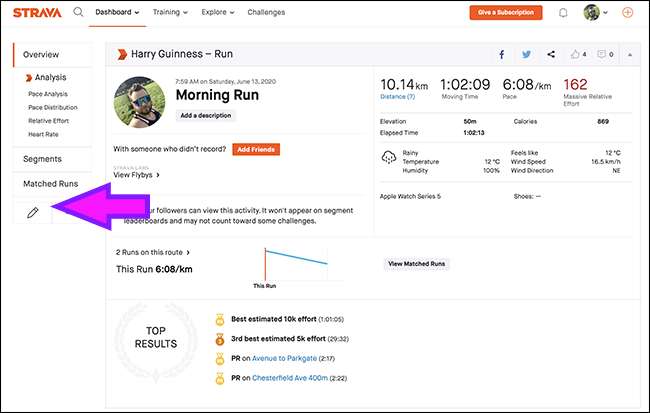Share the run on Twitter
Viewport: 650px width, 413px height.
tap(526, 54)
